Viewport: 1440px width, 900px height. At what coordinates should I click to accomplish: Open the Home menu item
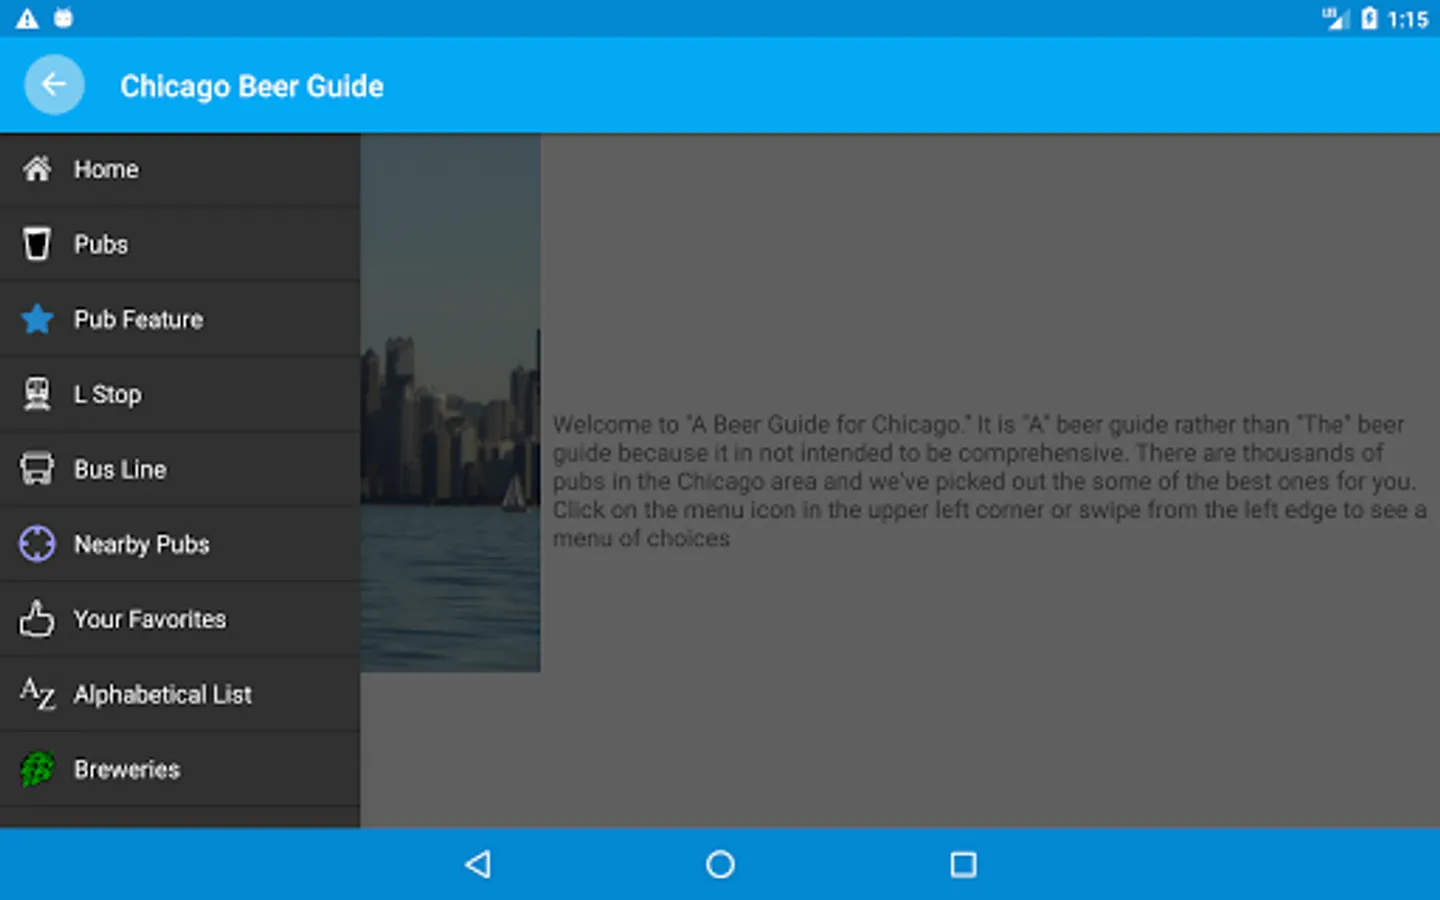click(x=180, y=169)
